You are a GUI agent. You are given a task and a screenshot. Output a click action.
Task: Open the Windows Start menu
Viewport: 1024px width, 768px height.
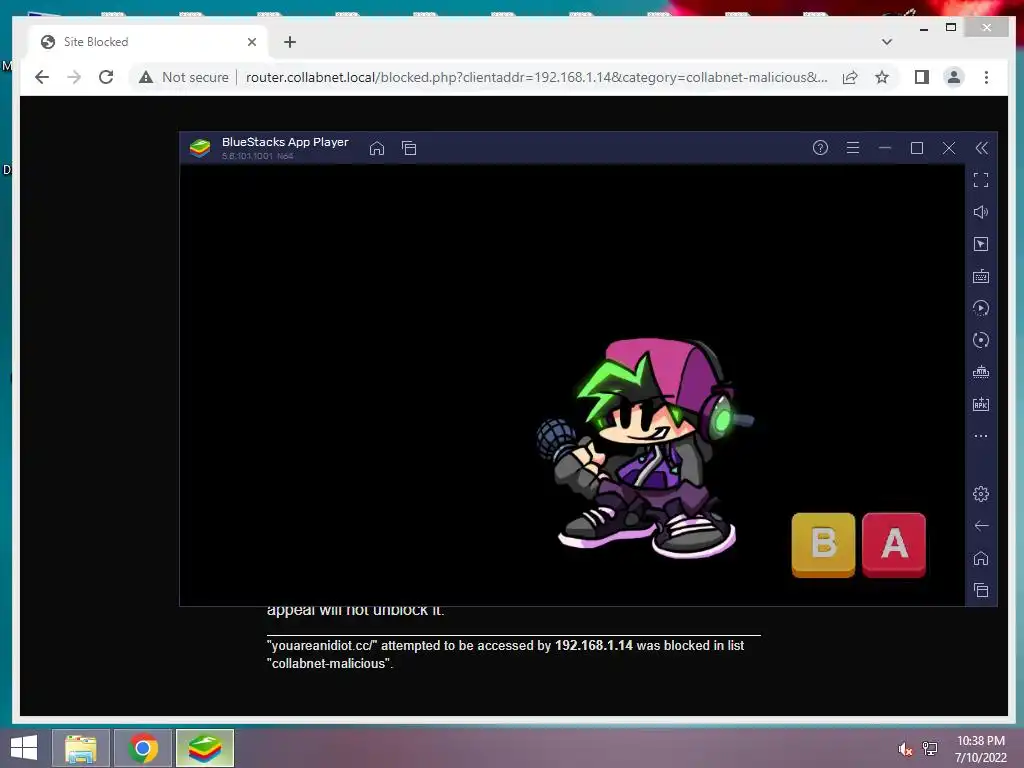[x=24, y=748]
